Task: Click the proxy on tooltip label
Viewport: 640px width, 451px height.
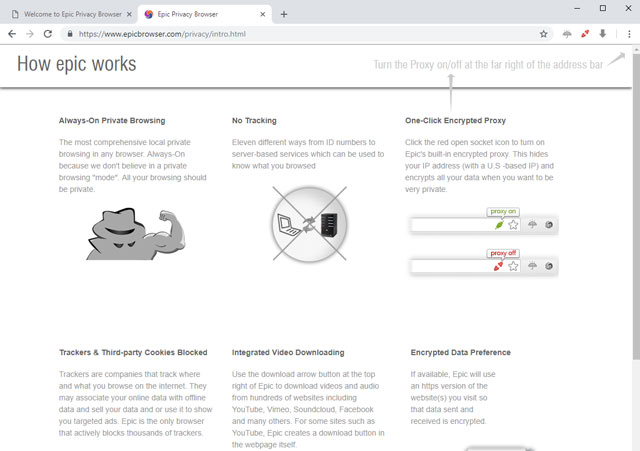Action: pyautogui.click(x=503, y=211)
